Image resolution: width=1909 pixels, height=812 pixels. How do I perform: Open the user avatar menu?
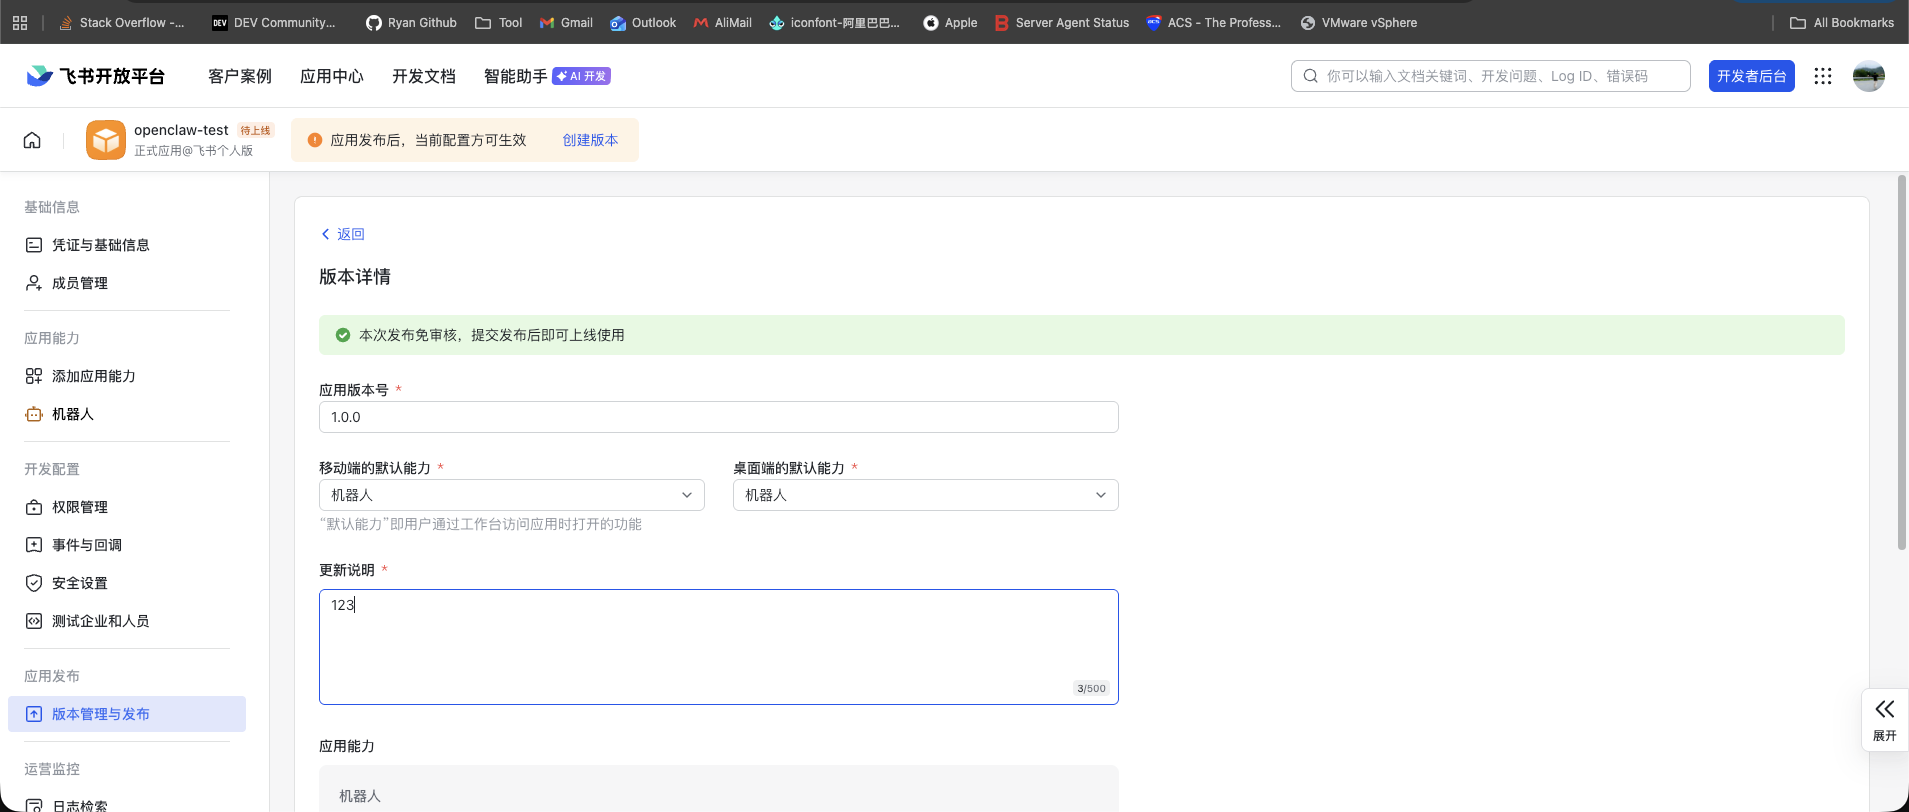click(x=1869, y=76)
